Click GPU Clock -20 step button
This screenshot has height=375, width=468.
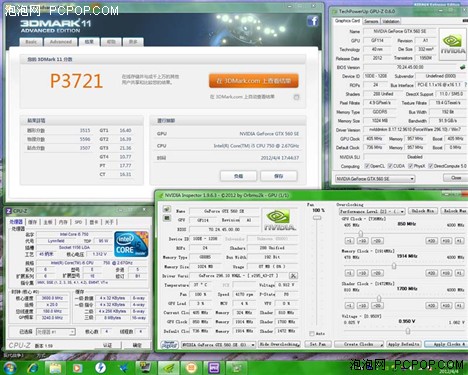[377, 241]
